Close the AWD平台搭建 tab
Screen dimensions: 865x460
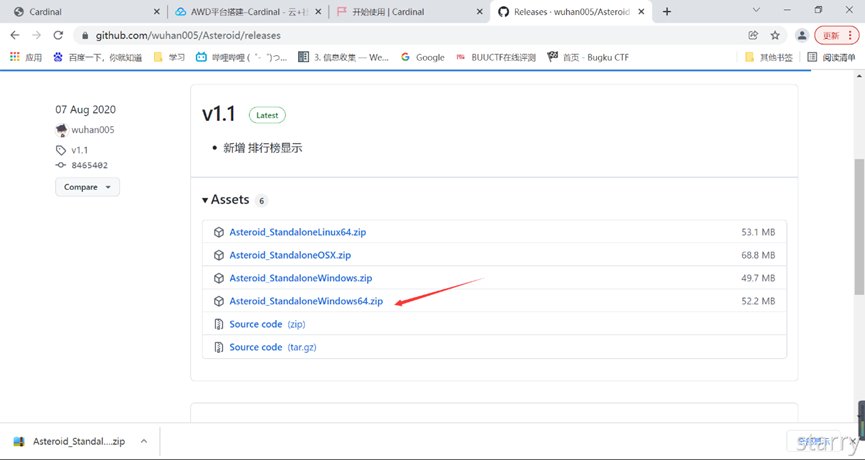tap(318, 12)
